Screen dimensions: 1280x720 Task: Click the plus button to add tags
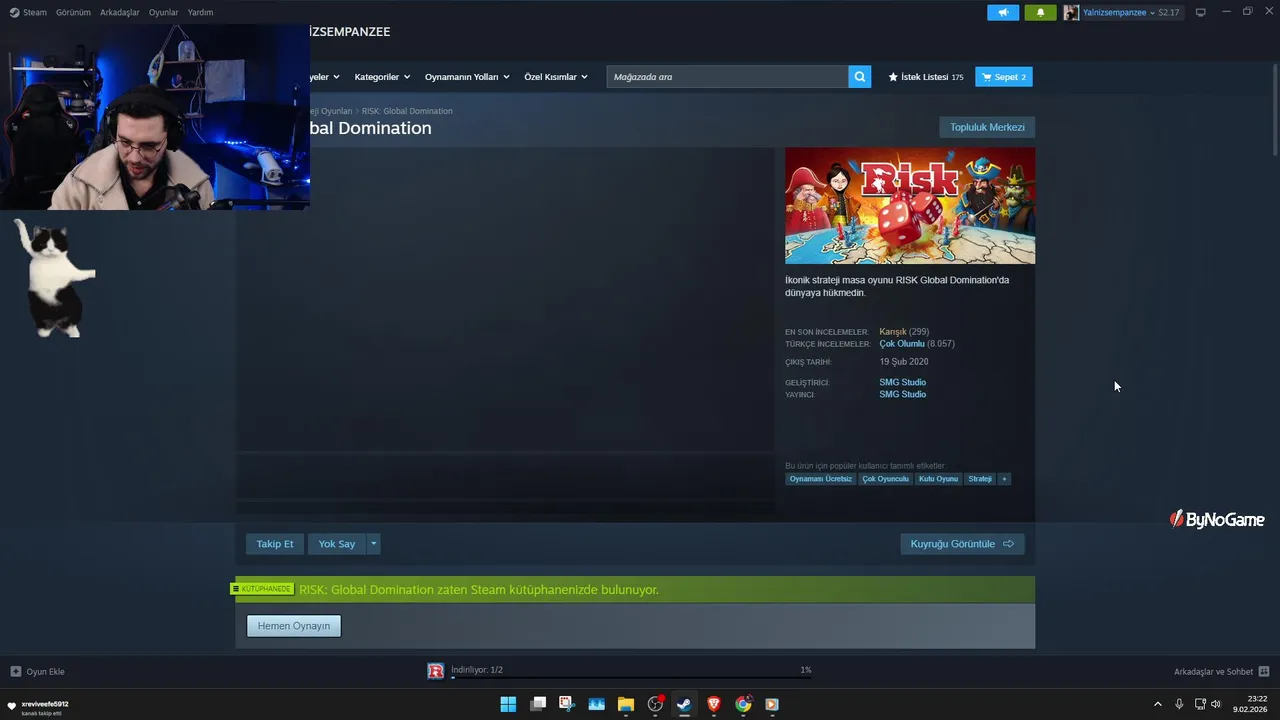(1004, 479)
